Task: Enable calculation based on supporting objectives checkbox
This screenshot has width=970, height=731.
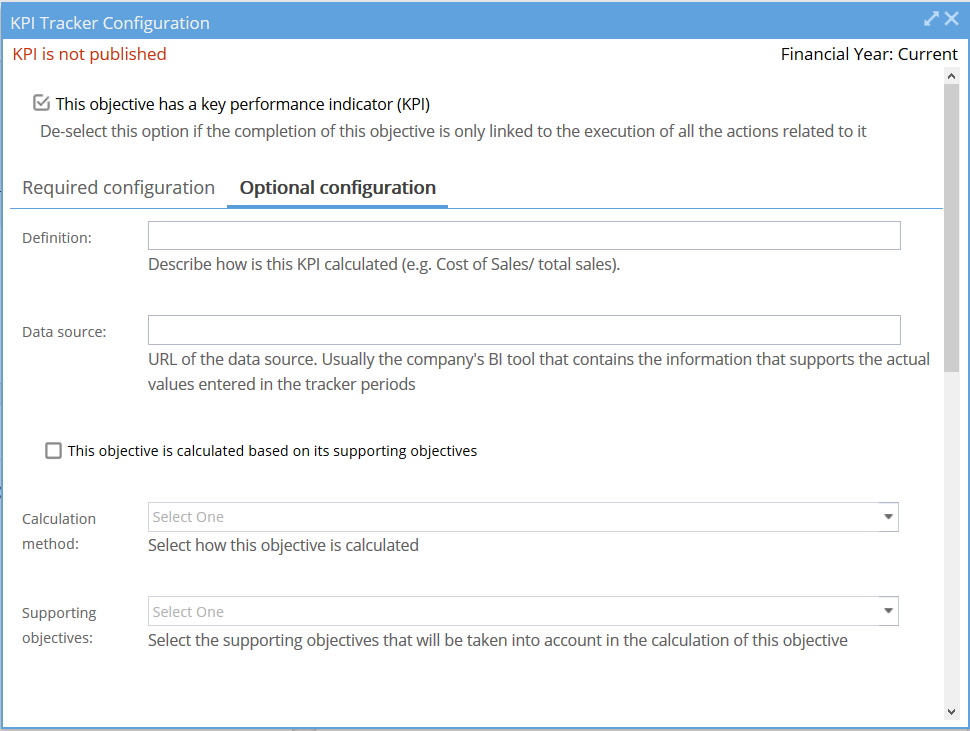Action: [x=54, y=451]
